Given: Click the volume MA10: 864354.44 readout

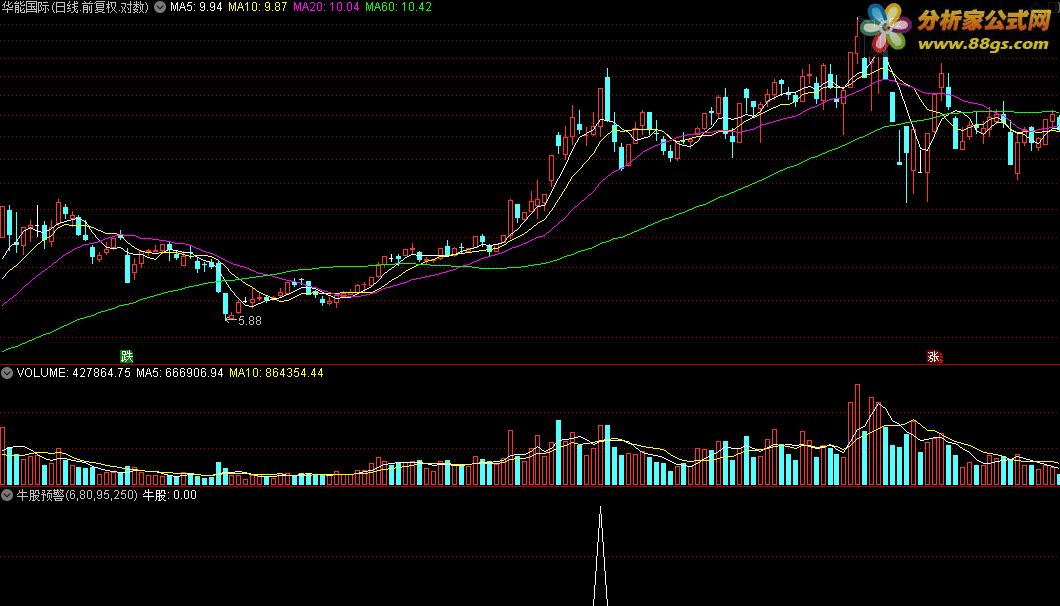Looking at the screenshot, I should (x=276, y=373).
